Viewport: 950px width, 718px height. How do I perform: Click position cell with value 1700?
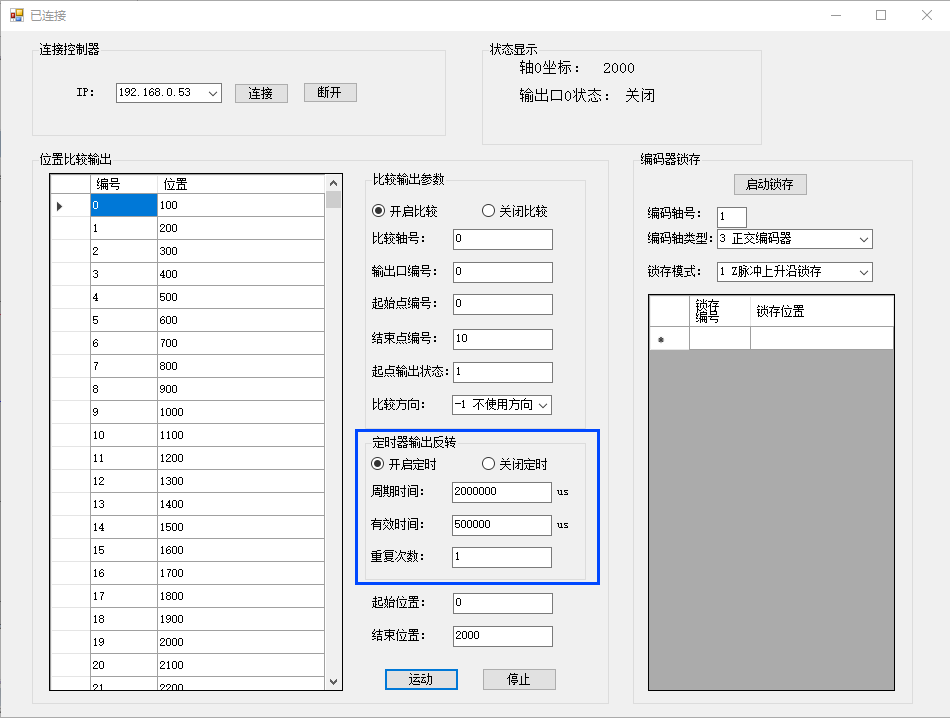pyautogui.click(x=241, y=573)
